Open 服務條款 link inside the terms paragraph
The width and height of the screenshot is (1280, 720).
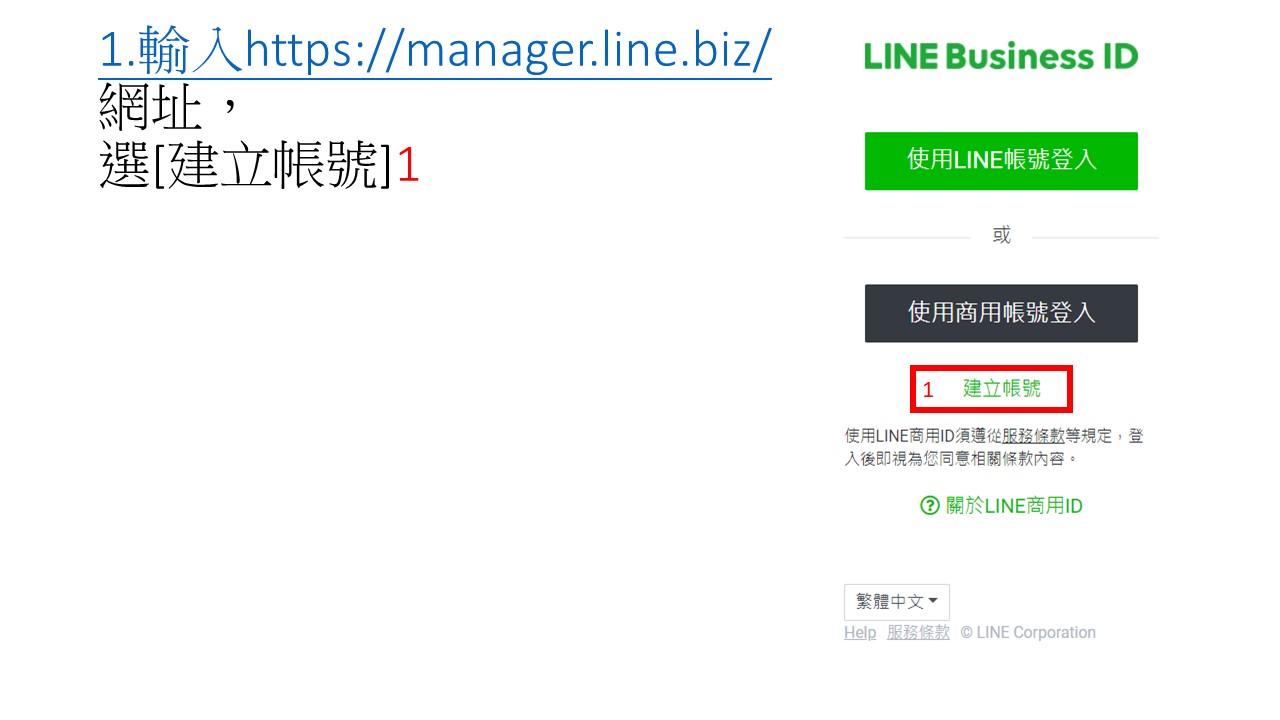click(1033, 436)
